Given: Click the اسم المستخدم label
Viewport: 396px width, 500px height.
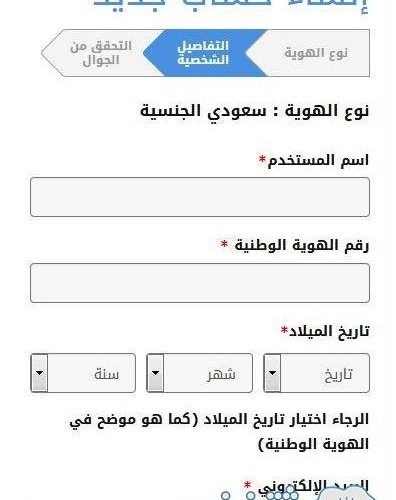Looking at the screenshot, I should [318, 161].
